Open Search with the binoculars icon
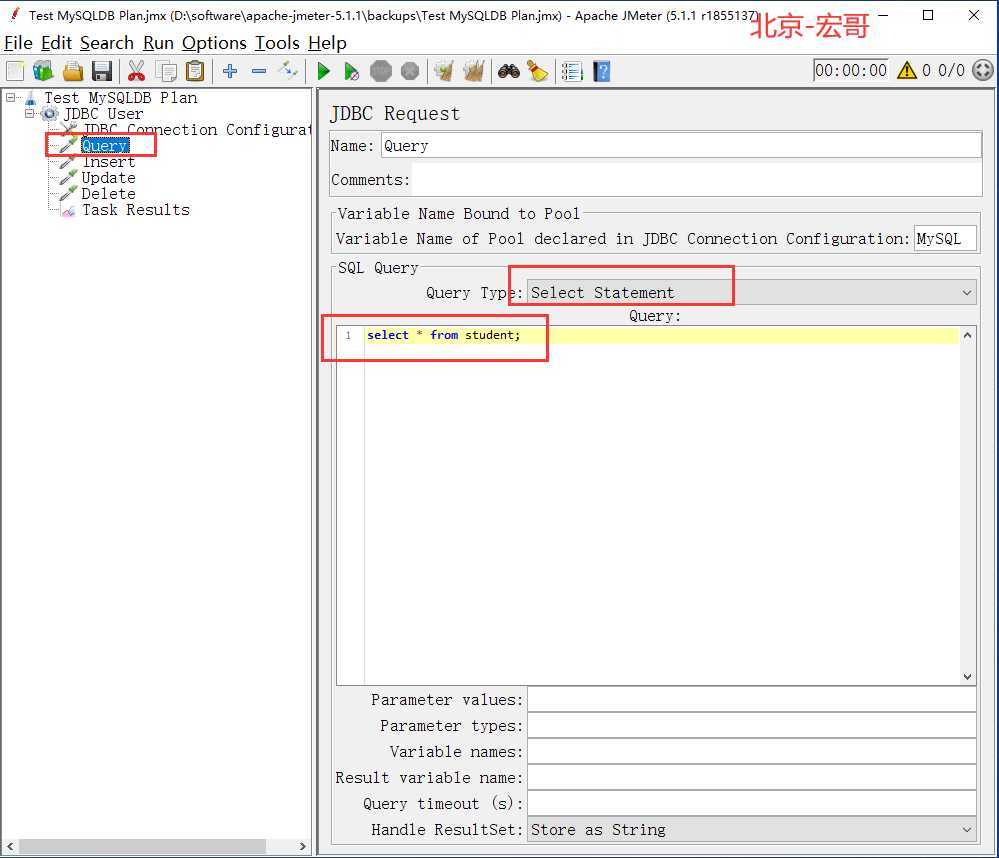The height and width of the screenshot is (858, 999). coord(508,71)
